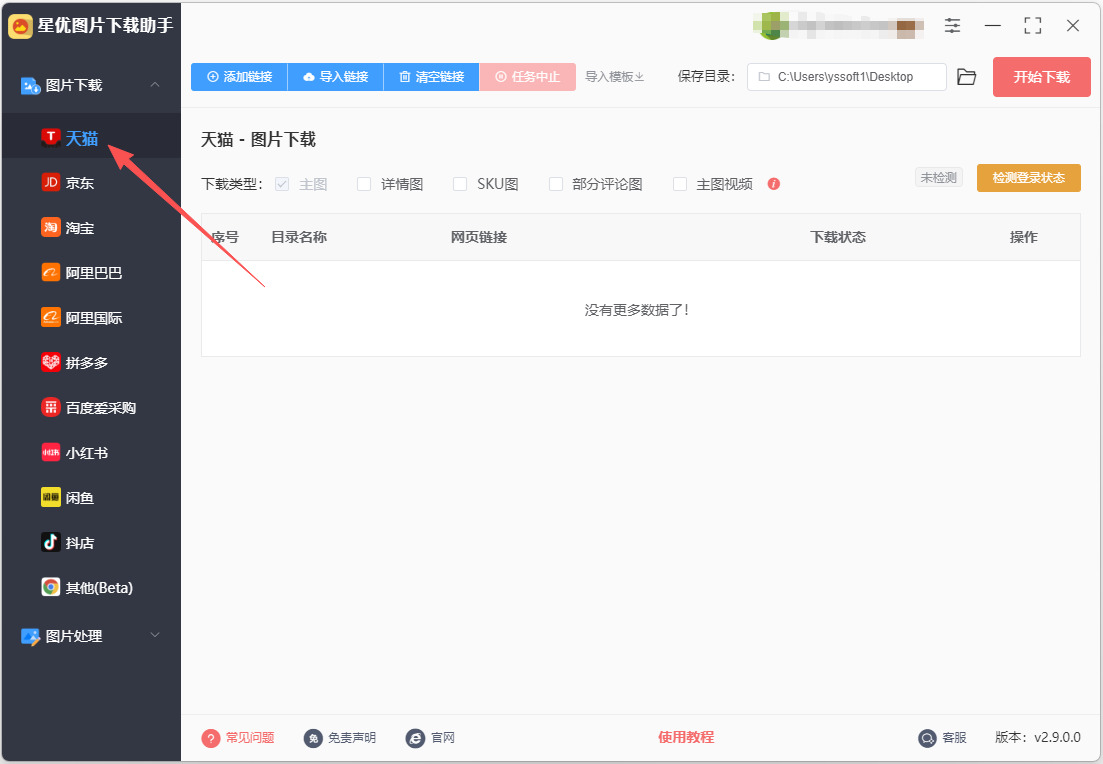Click the user avatar in title bar
1103x764 pixels.
click(x=770, y=26)
